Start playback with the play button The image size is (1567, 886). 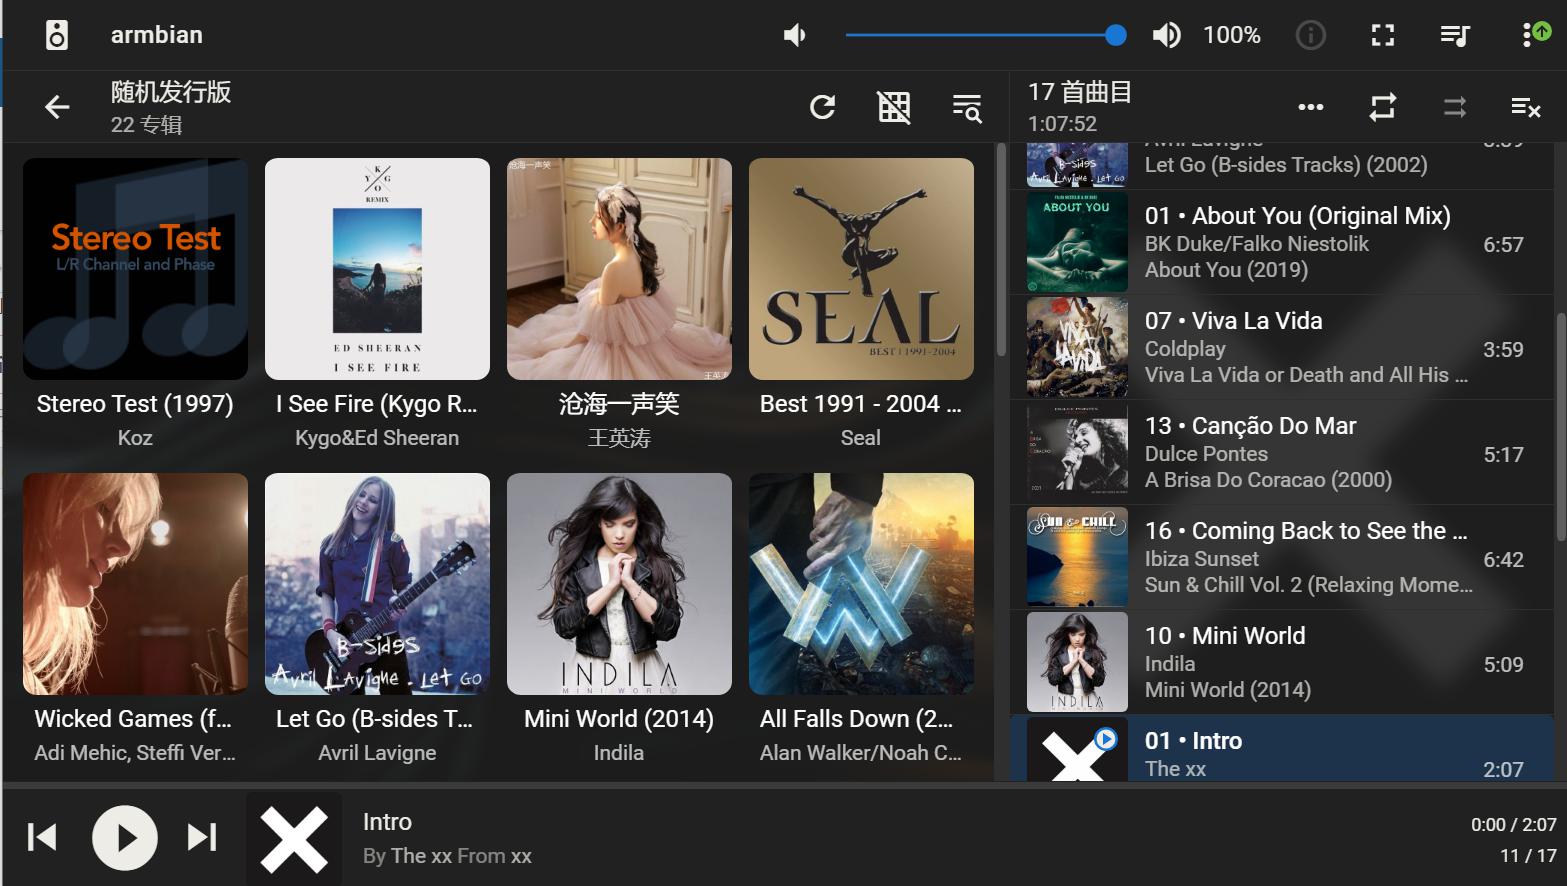pos(125,837)
